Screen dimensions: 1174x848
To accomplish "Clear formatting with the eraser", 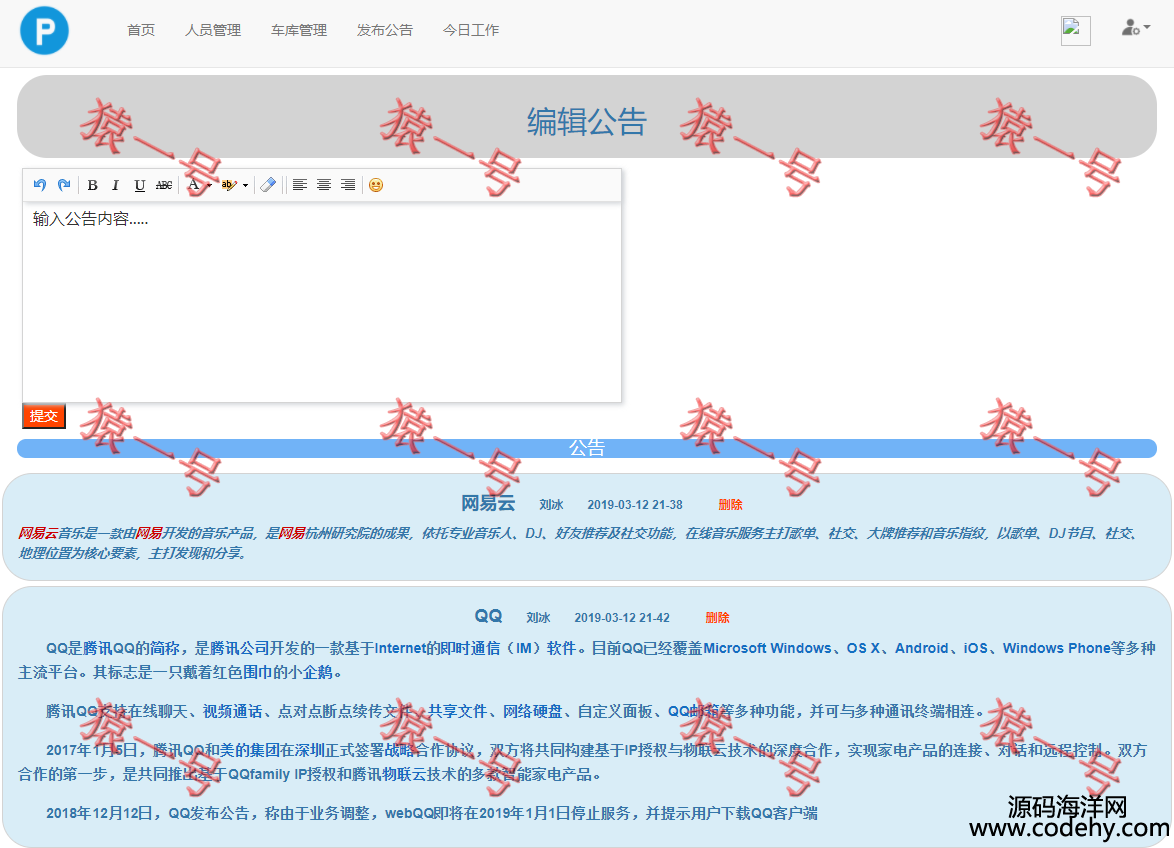I will point(268,185).
